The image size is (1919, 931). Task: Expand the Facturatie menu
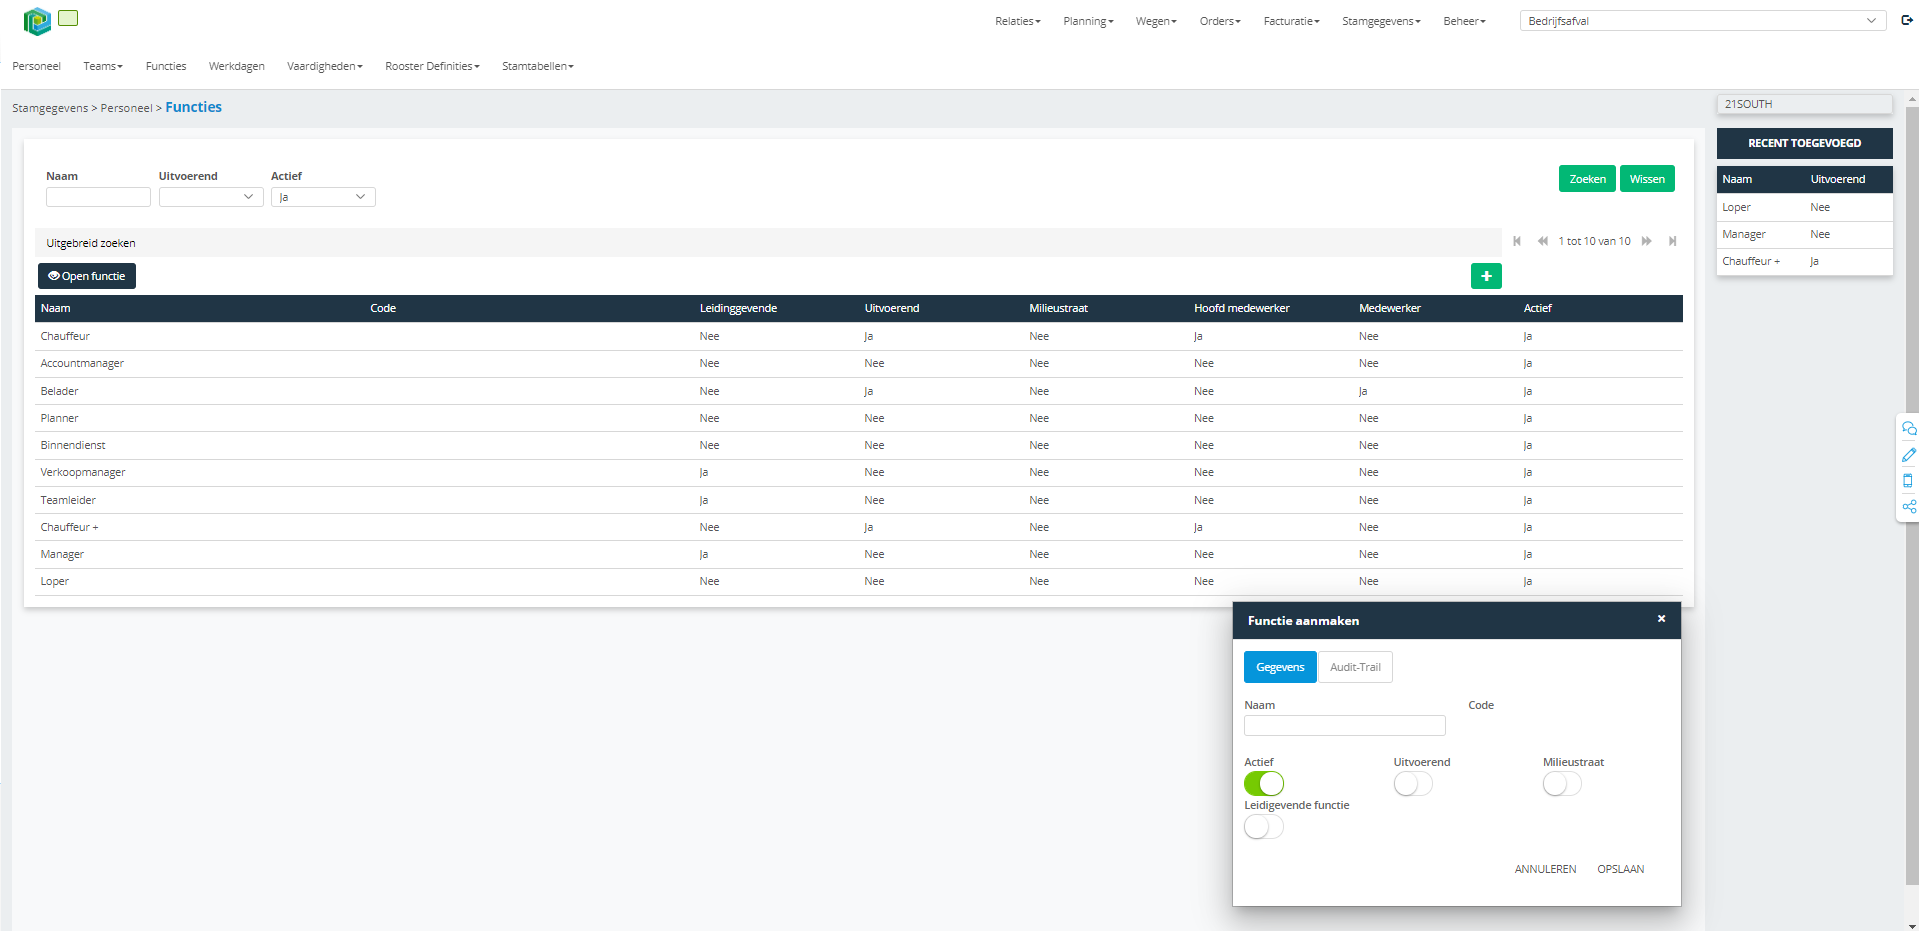click(1291, 21)
